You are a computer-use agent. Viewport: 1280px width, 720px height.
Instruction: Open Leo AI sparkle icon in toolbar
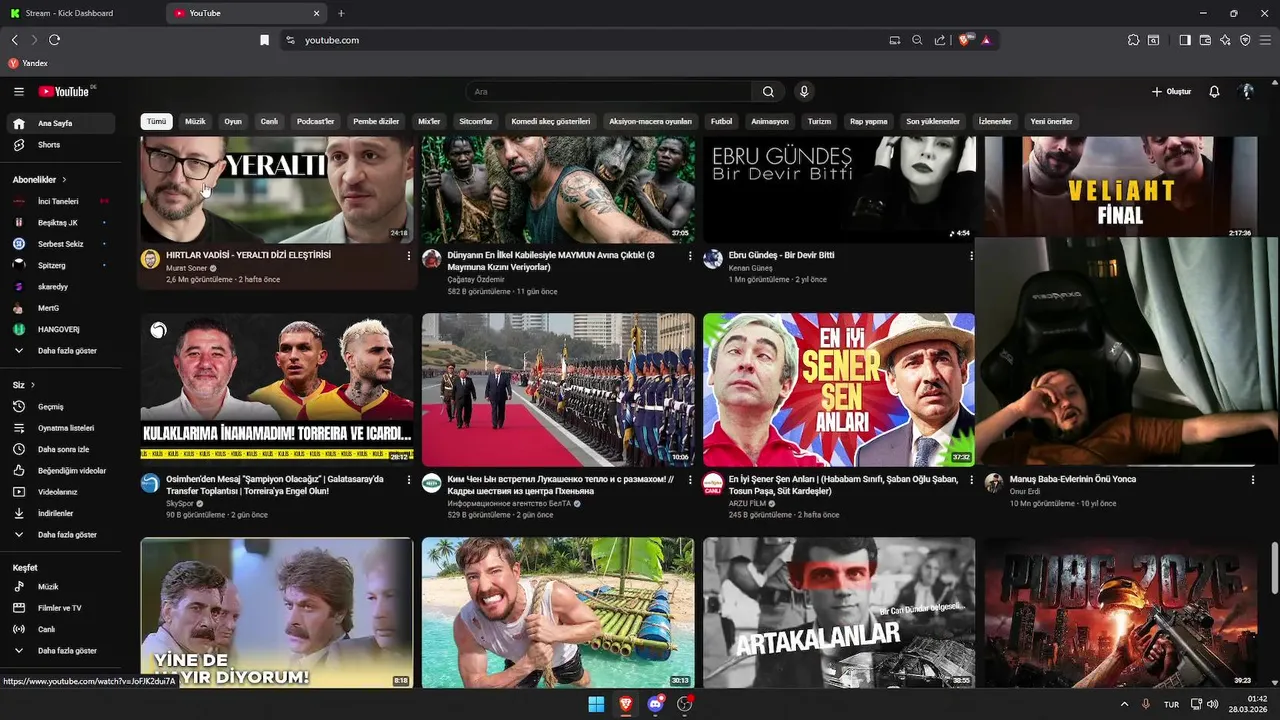[x=1225, y=40]
